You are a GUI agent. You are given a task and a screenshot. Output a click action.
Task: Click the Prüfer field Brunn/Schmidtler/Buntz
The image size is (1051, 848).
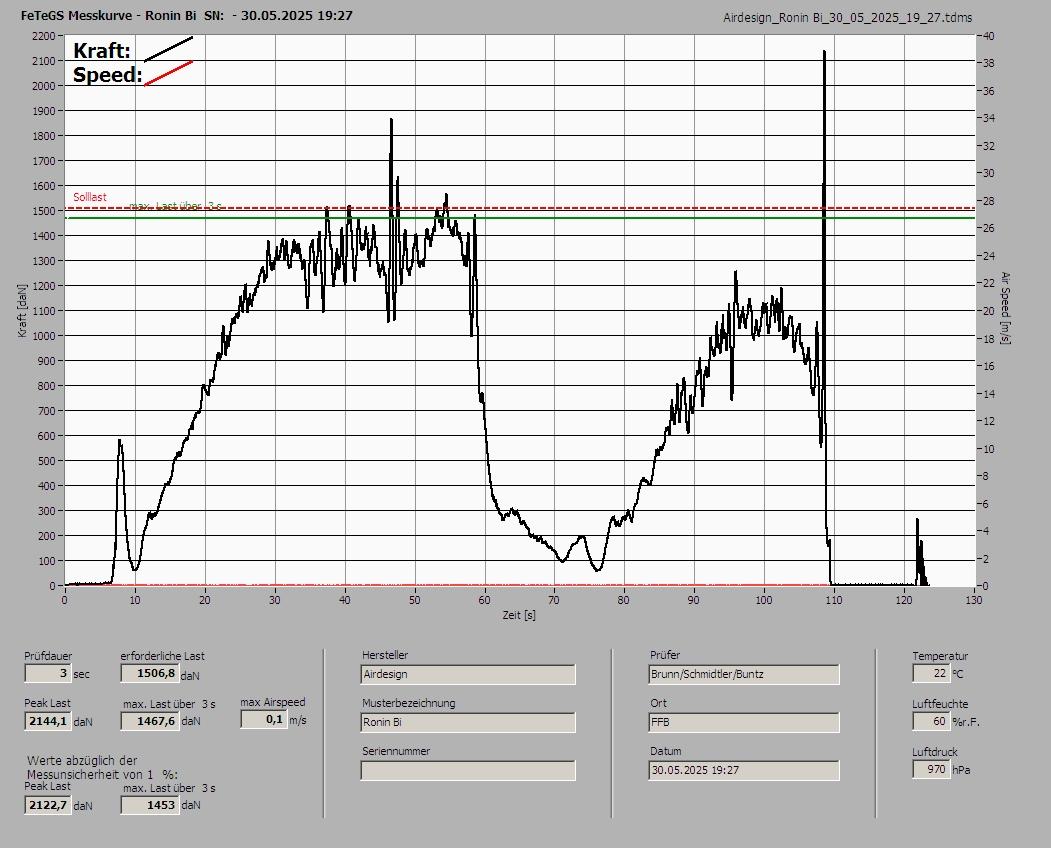tap(744, 674)
